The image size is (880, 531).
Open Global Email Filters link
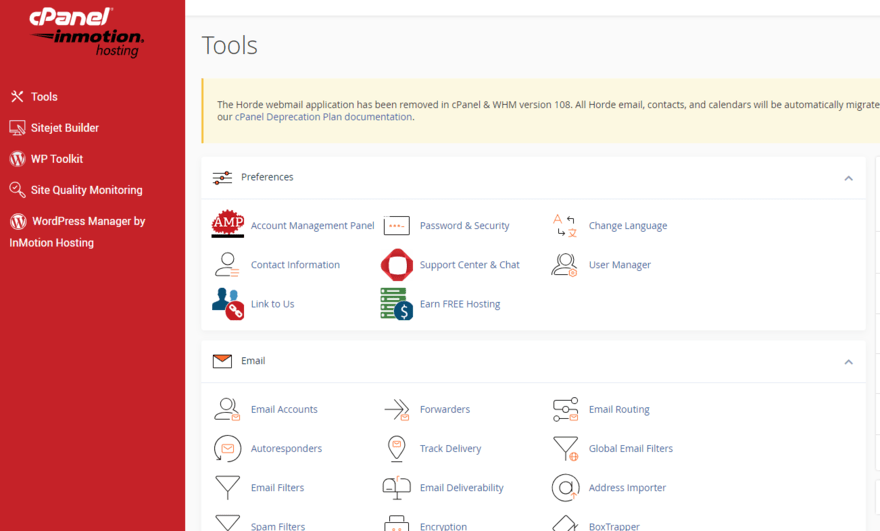[x=631, y=448]
